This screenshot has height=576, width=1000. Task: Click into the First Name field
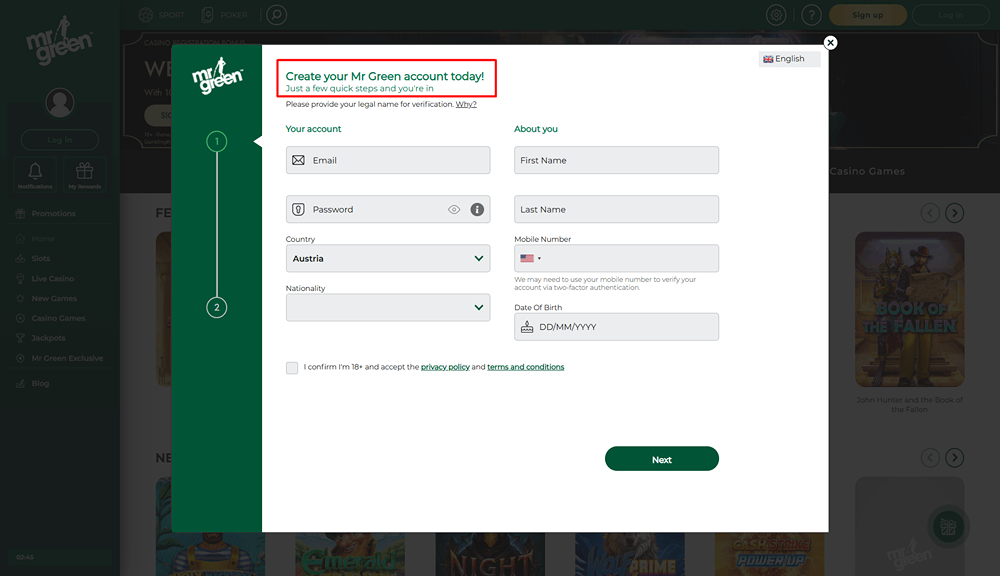point(616,160)
